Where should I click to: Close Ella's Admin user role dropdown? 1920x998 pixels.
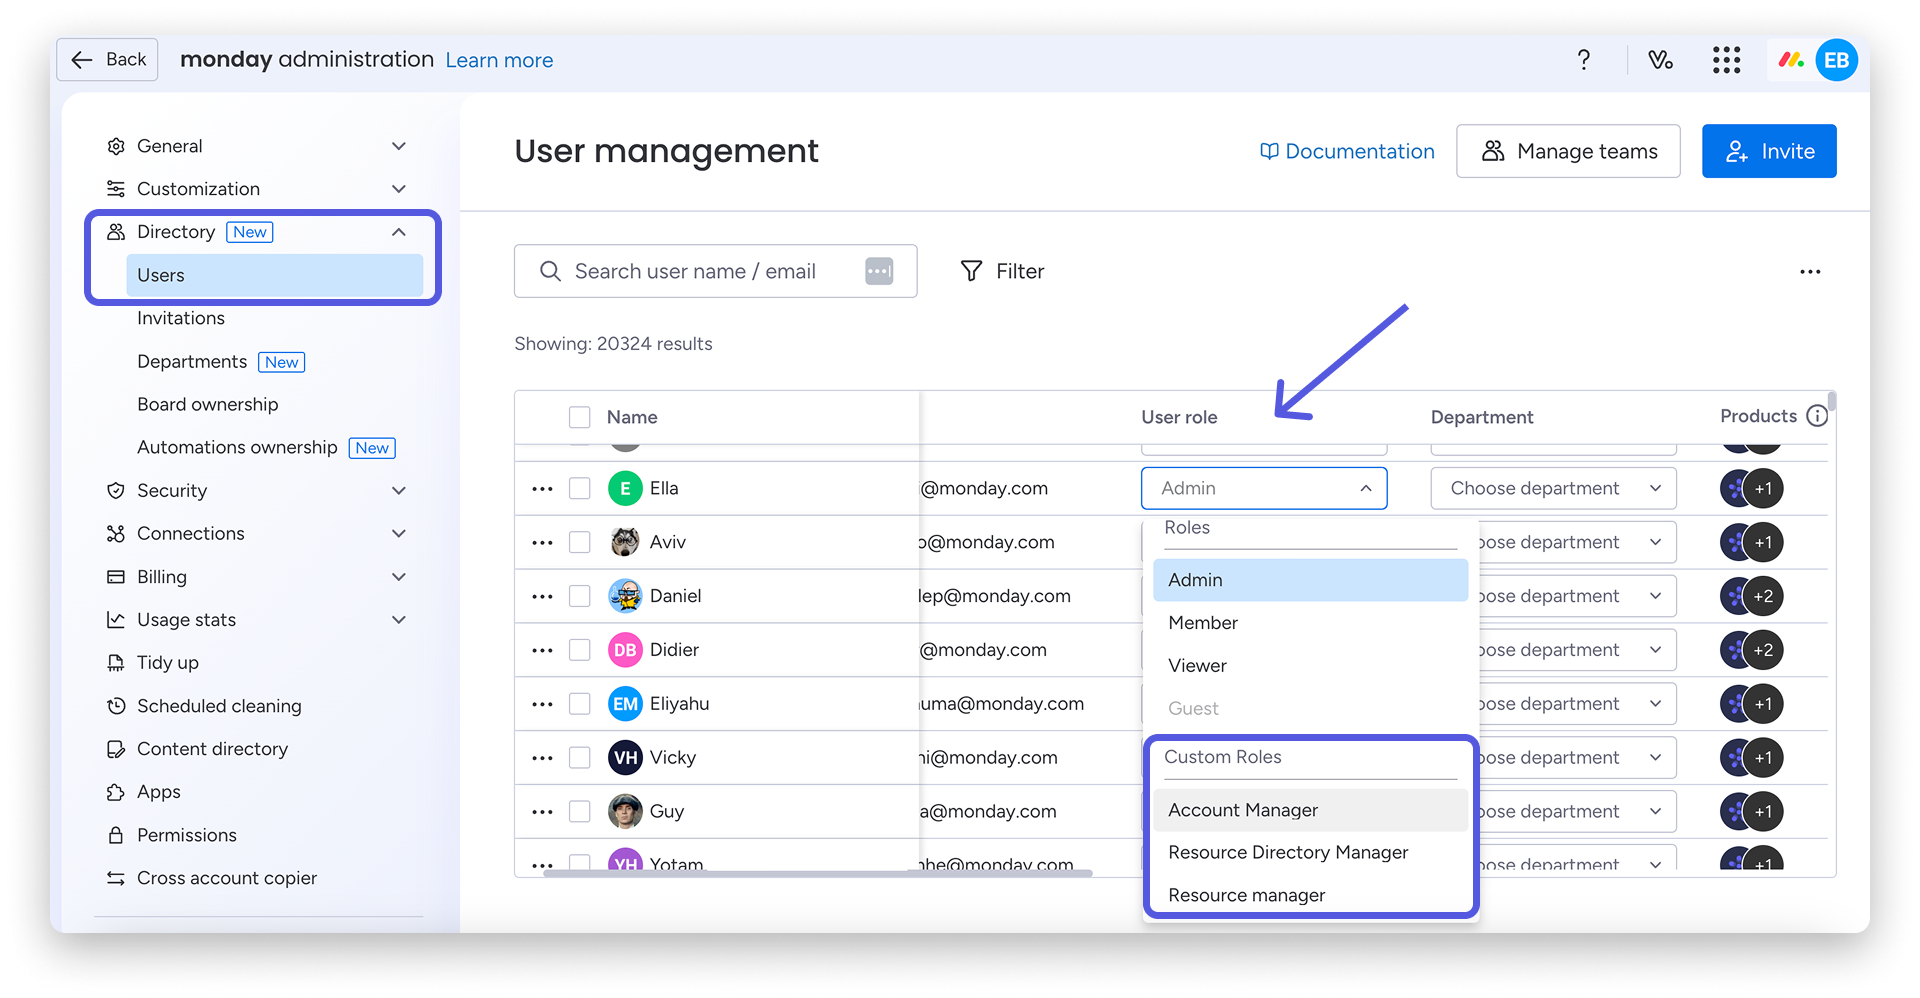[1264, 488]
